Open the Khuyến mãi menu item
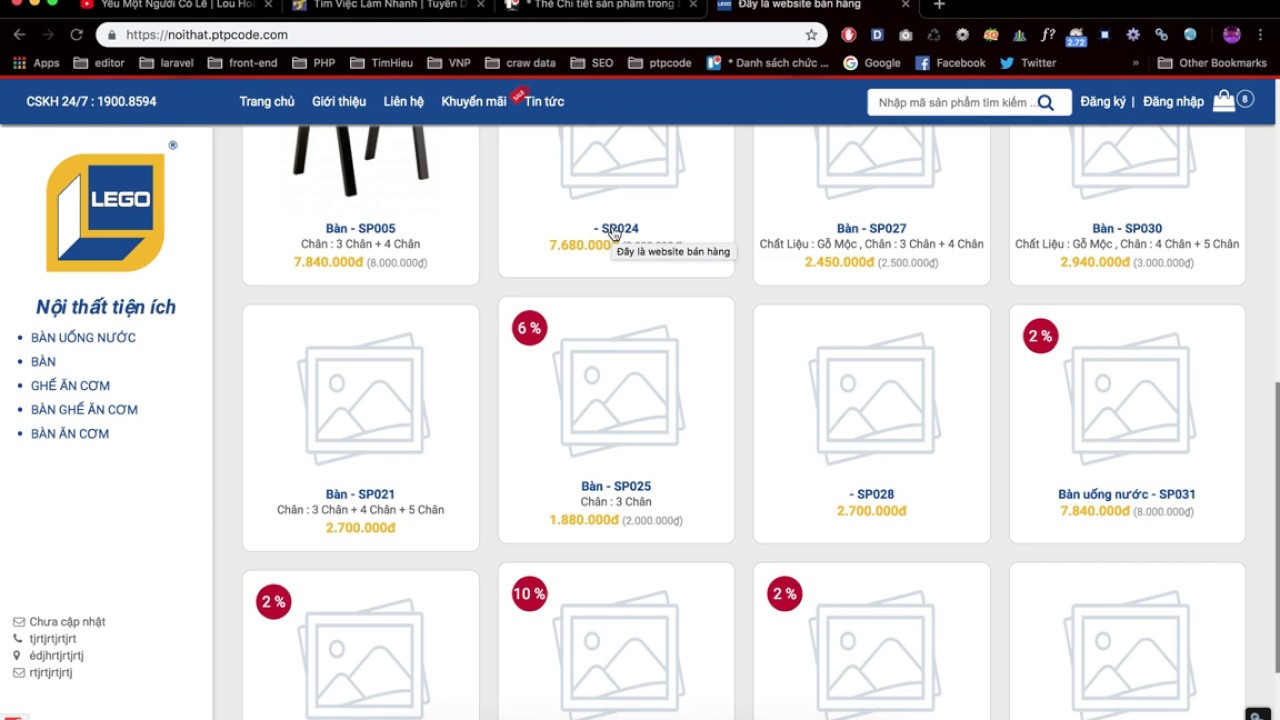 [474, 102]
